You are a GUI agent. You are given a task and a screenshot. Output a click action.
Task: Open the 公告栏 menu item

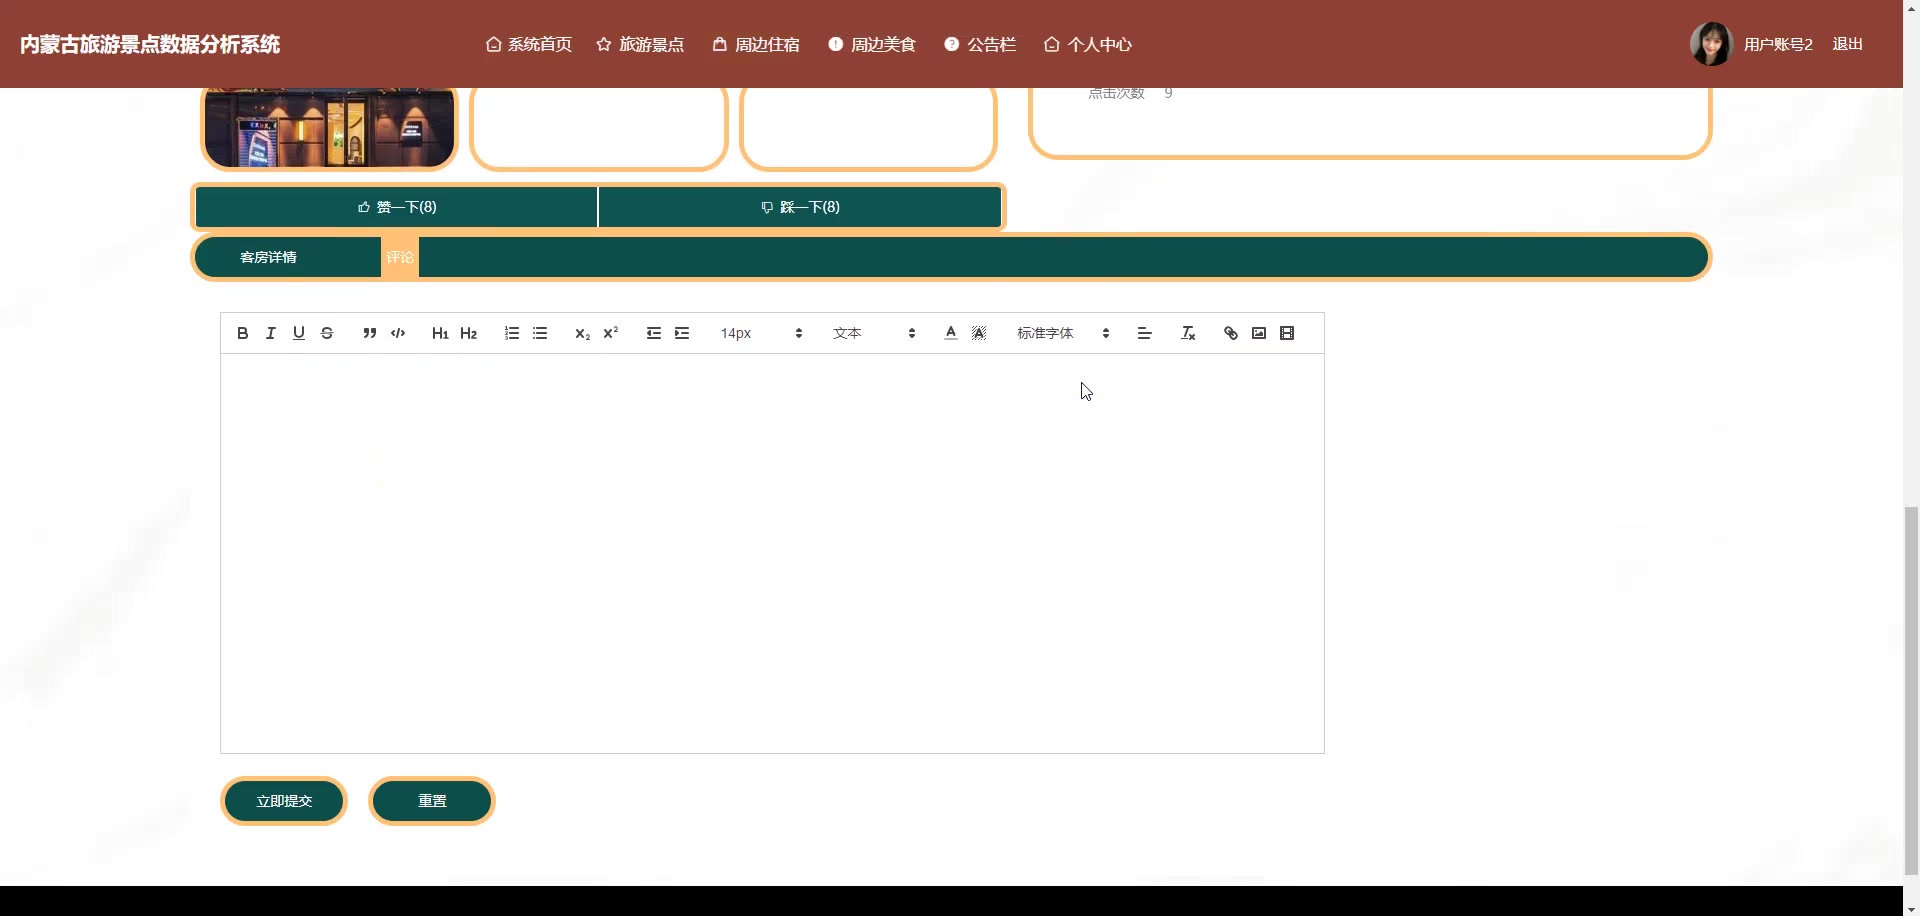pyautogui.click(x=980, y=44)
